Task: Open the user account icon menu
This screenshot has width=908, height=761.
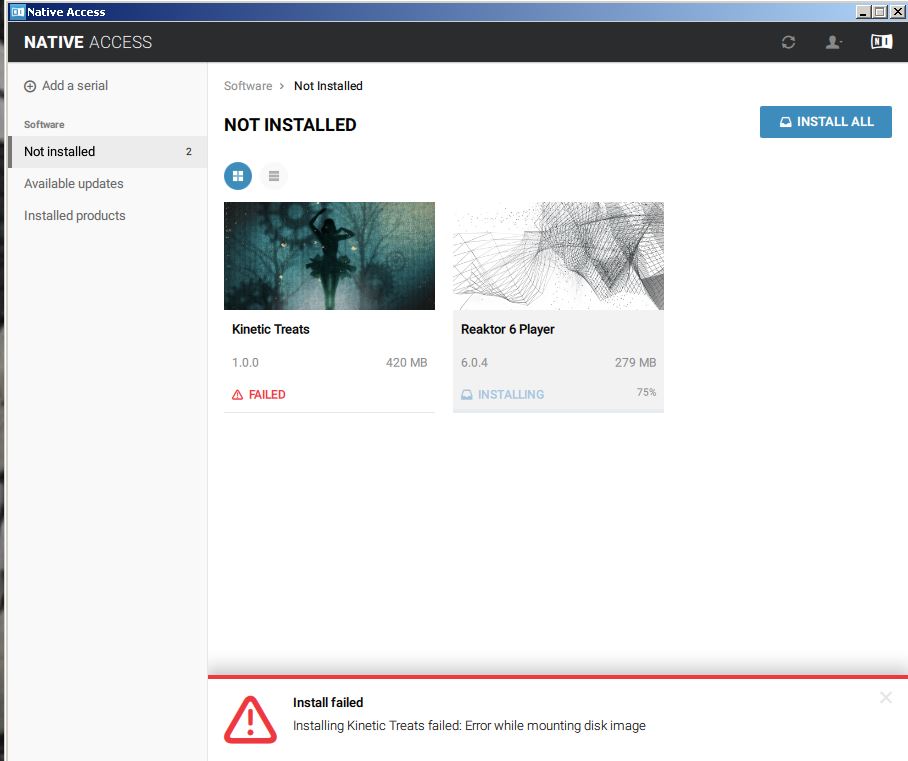Action: click(x=833, y=42)
